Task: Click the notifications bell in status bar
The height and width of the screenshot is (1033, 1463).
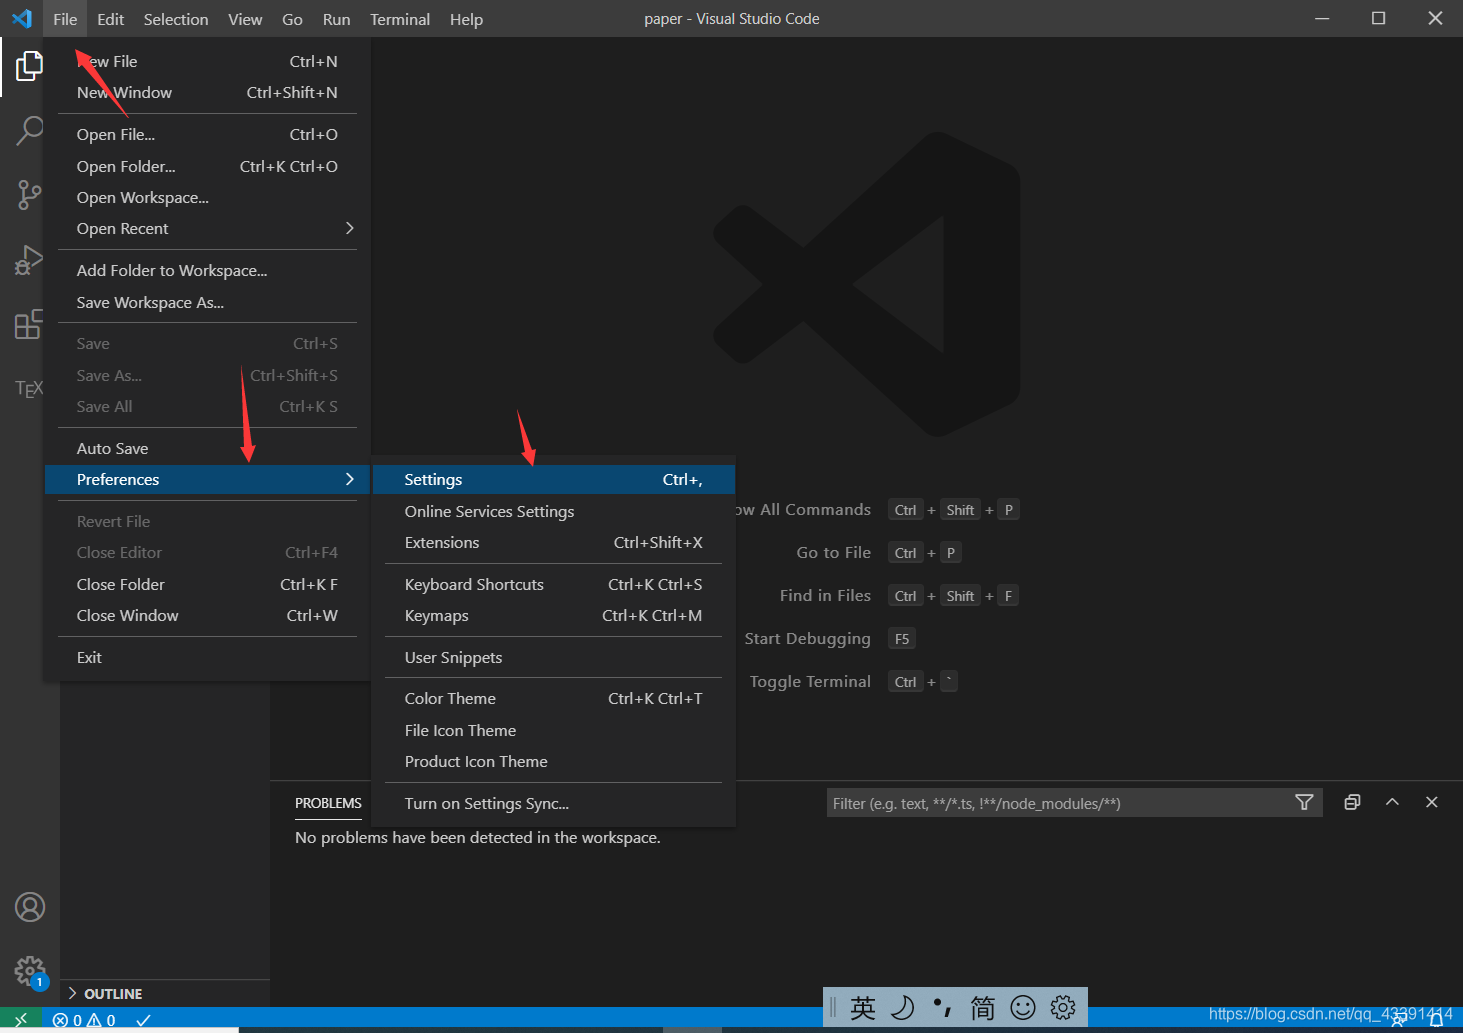Action: (1436, 1020)
